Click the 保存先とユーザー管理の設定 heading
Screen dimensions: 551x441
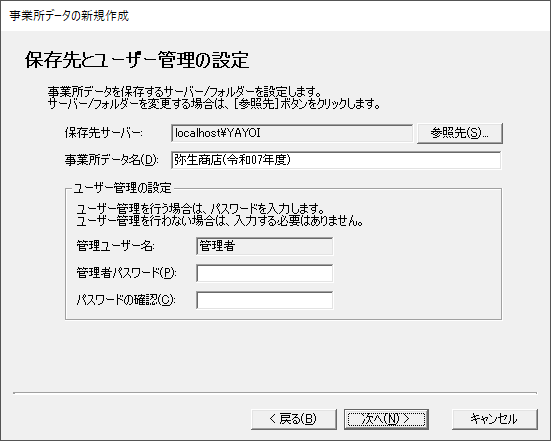pyautogui.click(x=137, y=60)
